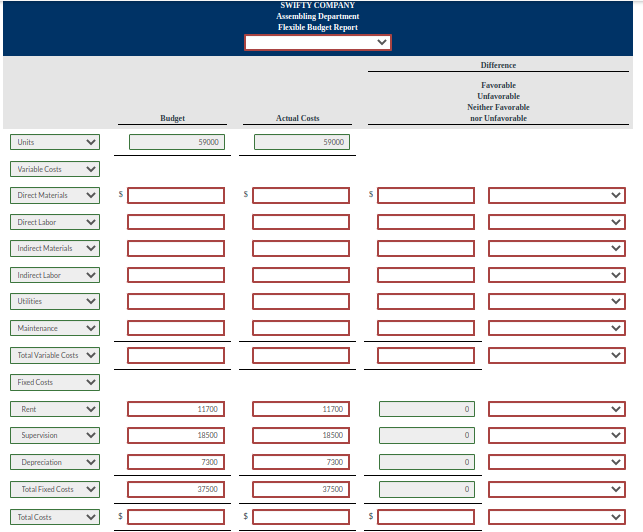Click Depreciation Budget field showing 7300
This screenshot has width=643, height=532.
click(176, 462)
